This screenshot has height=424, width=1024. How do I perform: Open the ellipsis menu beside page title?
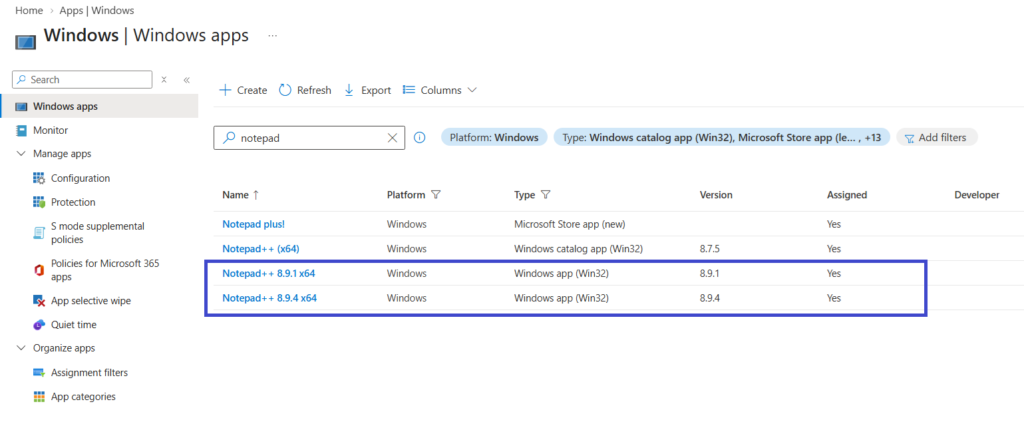tap(272, 36)
